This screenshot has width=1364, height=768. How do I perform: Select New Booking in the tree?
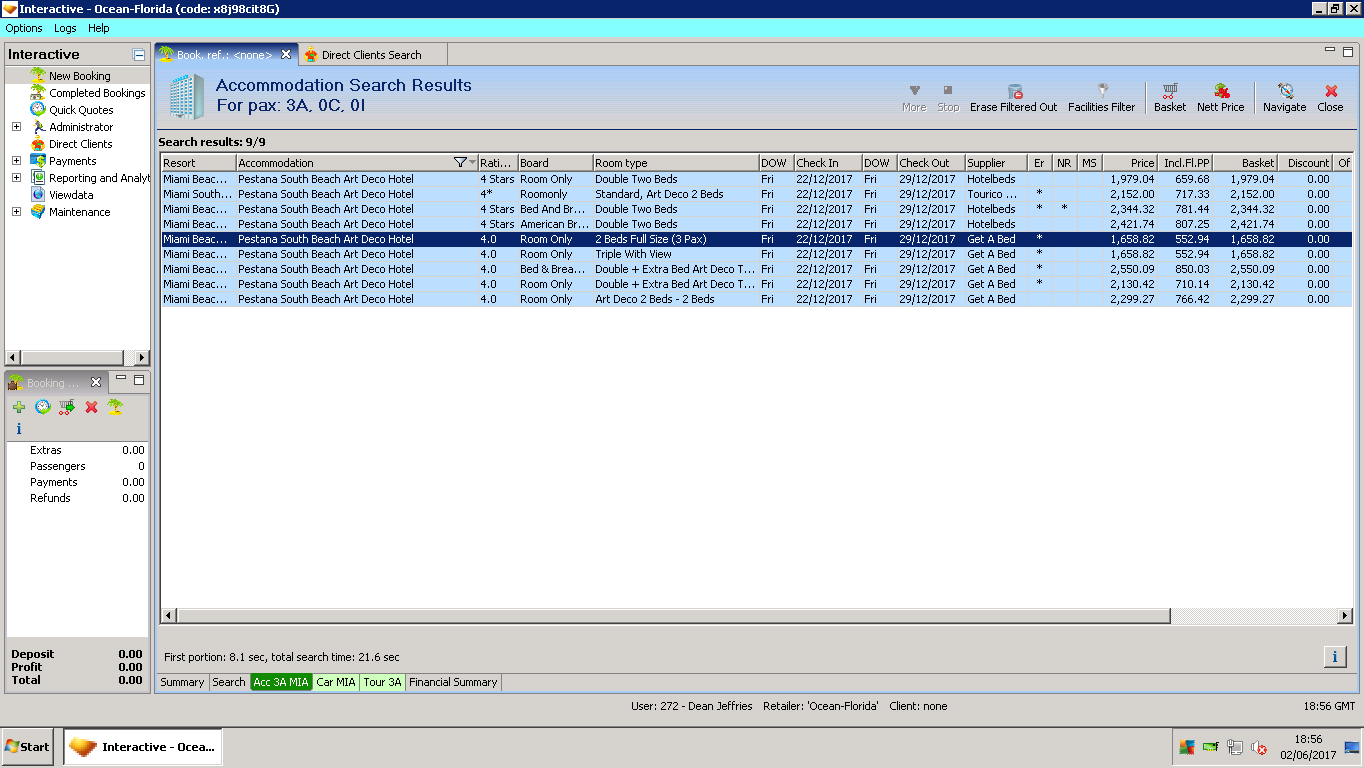click(x=80, y=76)
